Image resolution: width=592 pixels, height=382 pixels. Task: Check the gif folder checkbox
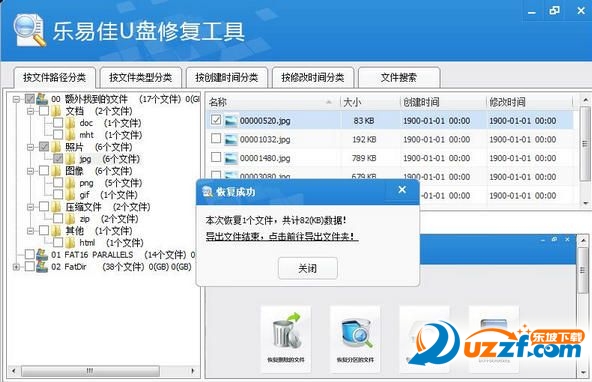point(58,195)
